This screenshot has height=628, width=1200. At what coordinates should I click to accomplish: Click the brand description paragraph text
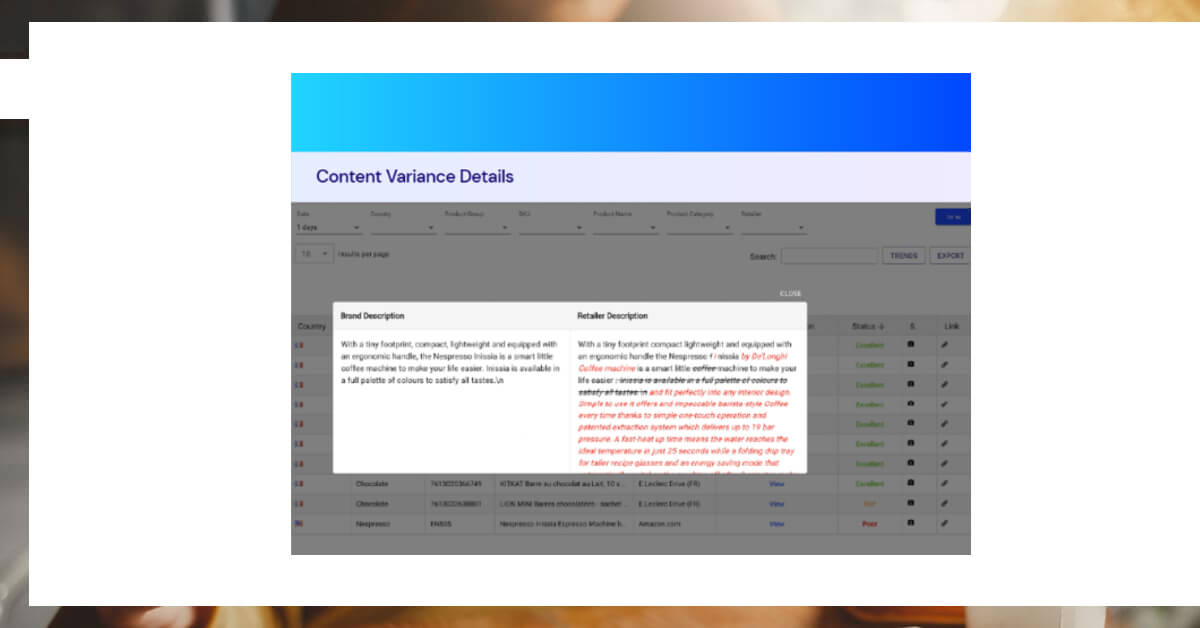click(450, 362)
